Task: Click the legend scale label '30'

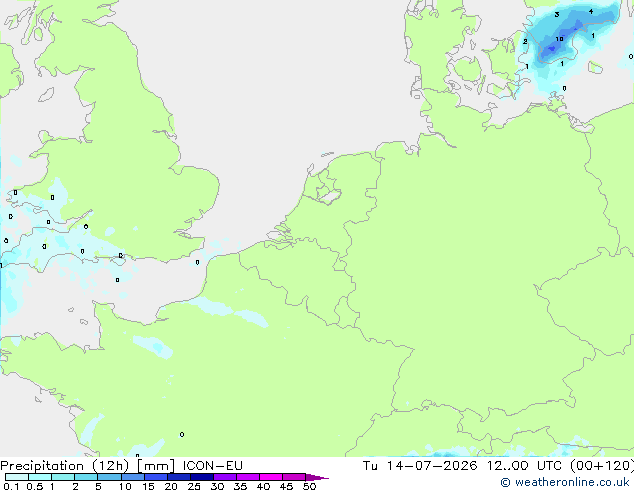Action: point(218,486)
